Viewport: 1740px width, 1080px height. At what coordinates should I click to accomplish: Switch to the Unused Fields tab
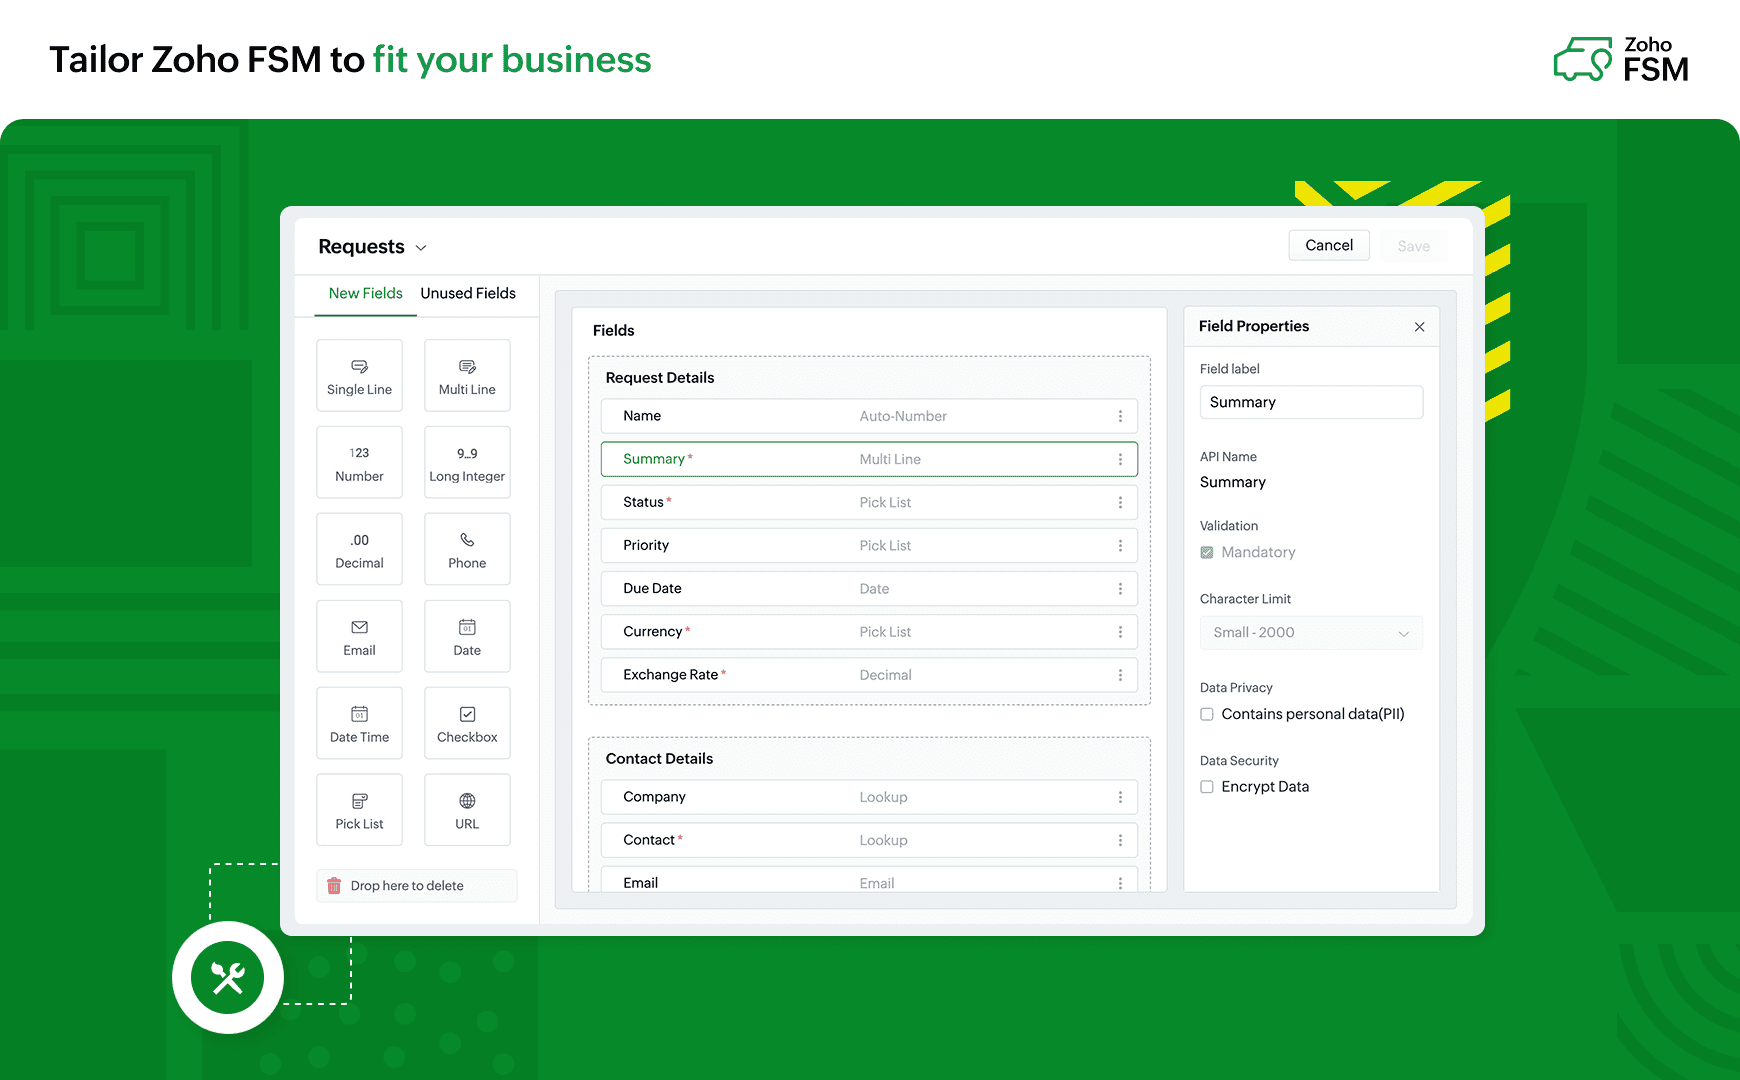coord(467,293)
